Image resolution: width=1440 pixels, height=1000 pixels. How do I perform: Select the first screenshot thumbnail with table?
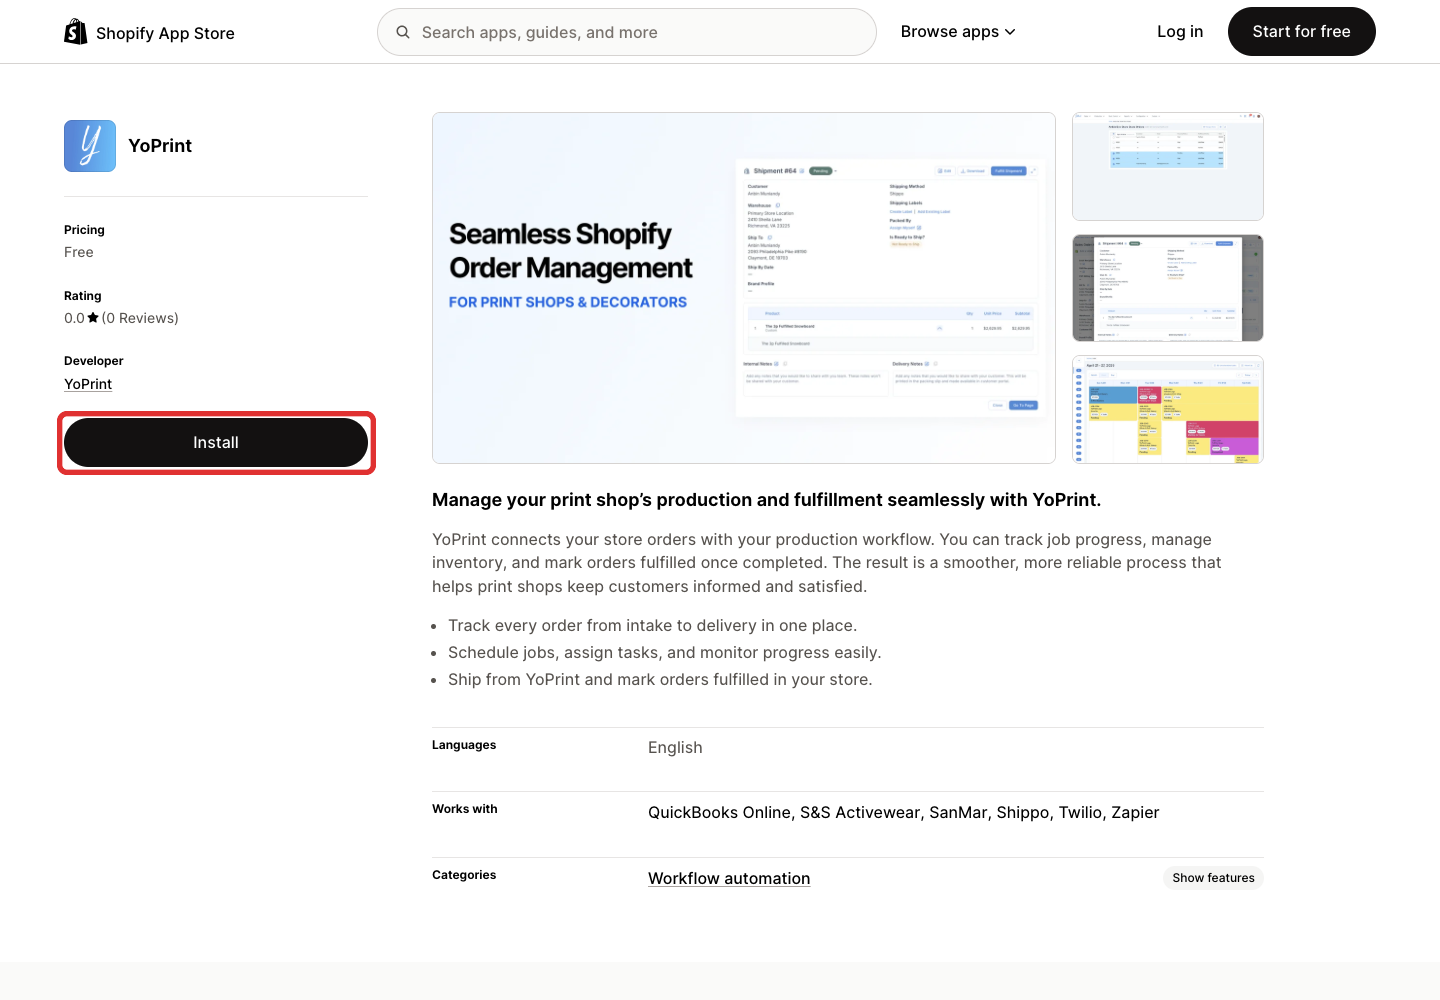[1168, 166]
